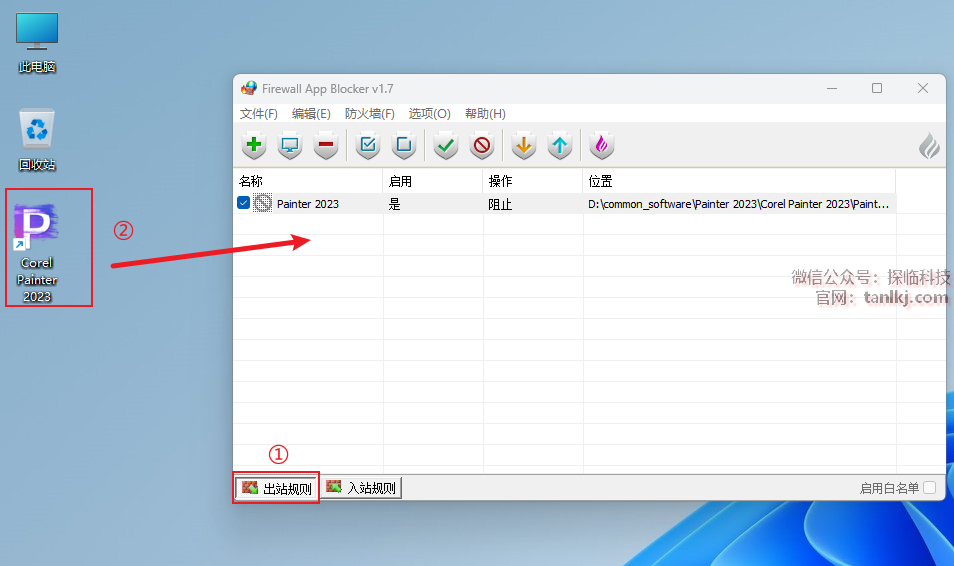This screenshot has width=954, height=566.
Task: Expand the 选项(O) menu
Action: 429,114
